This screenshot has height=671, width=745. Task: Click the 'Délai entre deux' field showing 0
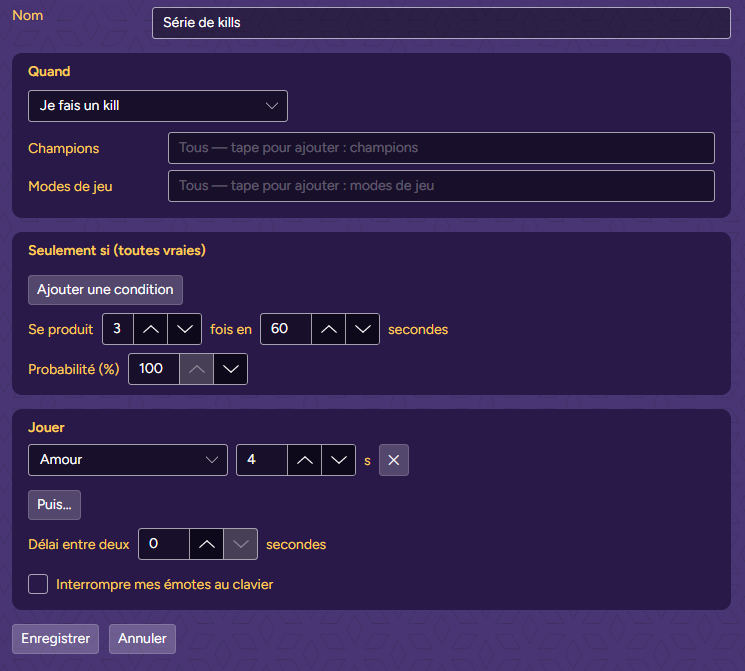click(163, 544)
